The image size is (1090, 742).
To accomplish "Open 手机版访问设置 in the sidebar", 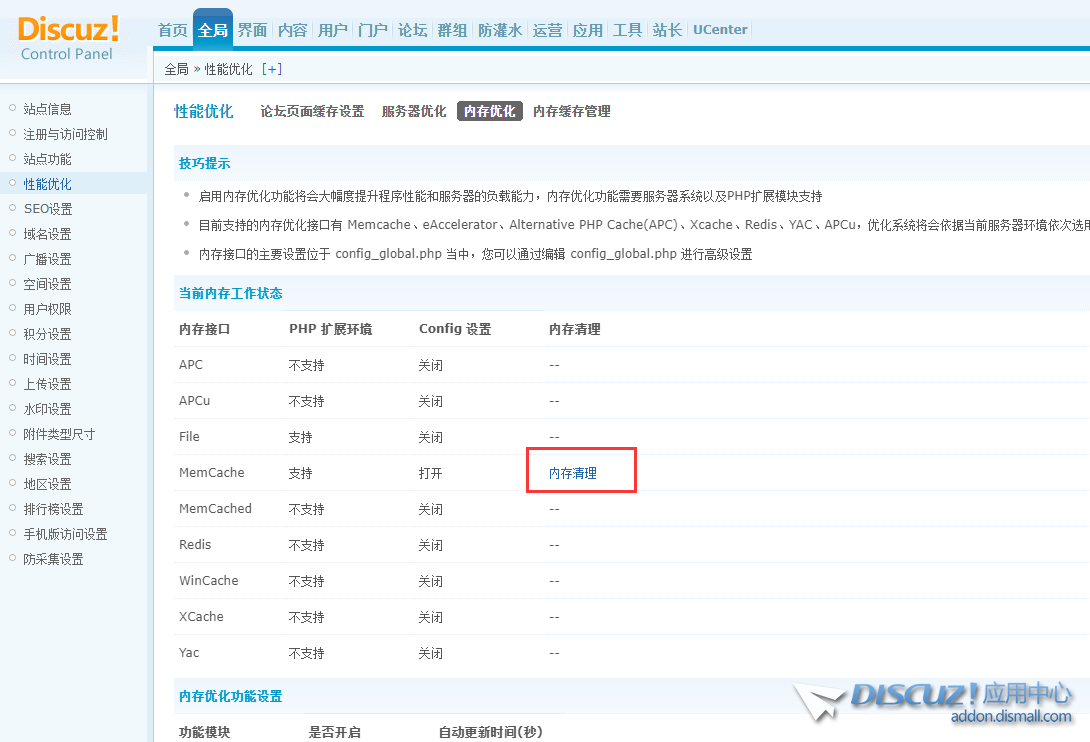I will point(65,534).
